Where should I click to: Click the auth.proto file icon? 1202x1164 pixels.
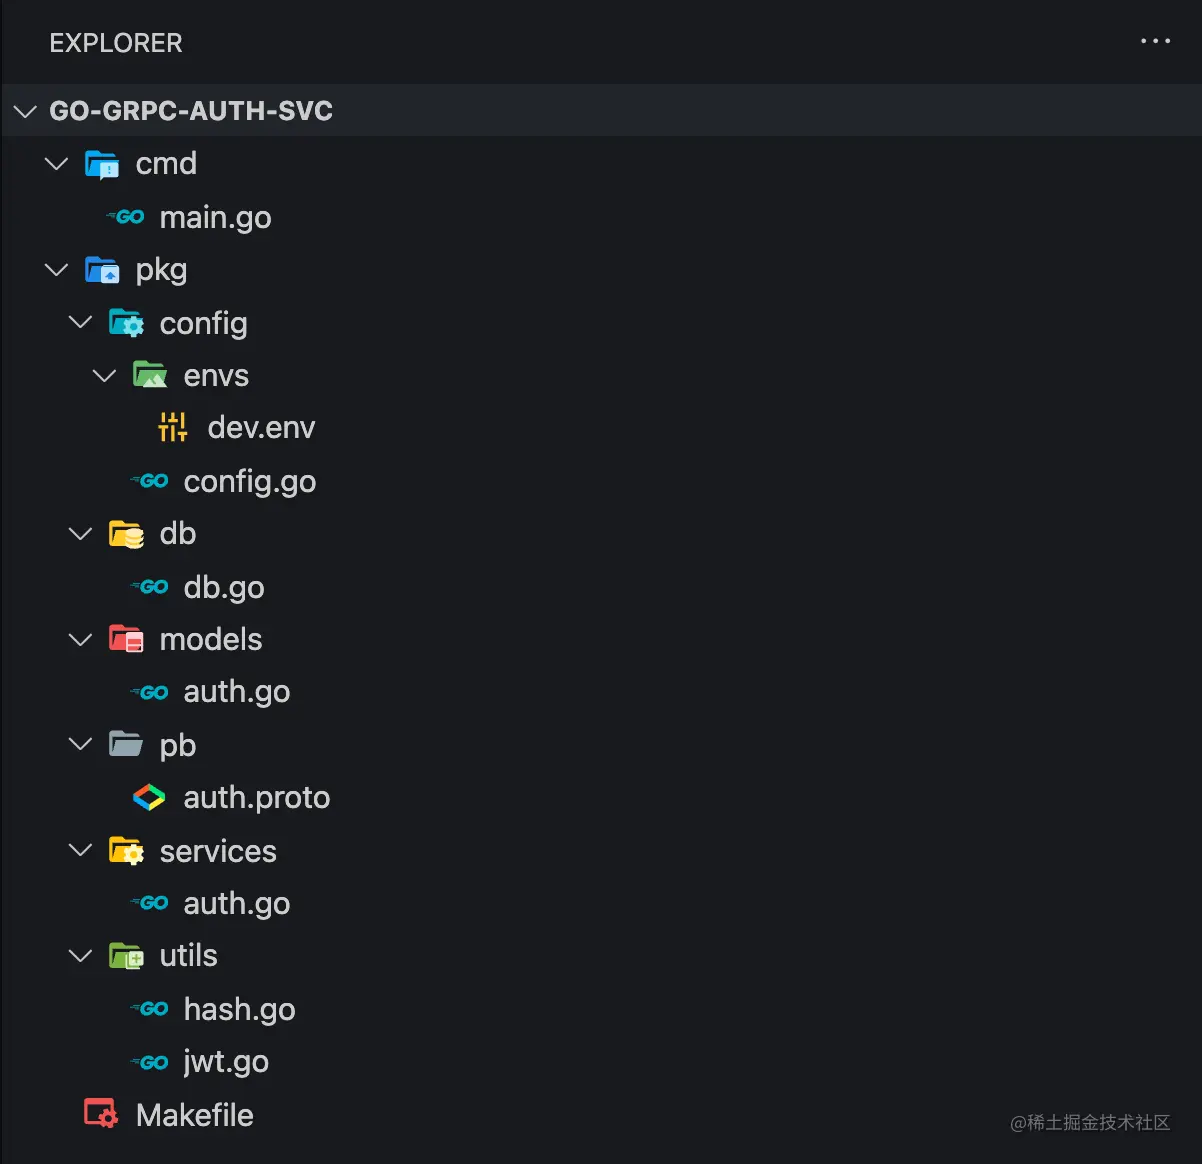coord(149,797)
